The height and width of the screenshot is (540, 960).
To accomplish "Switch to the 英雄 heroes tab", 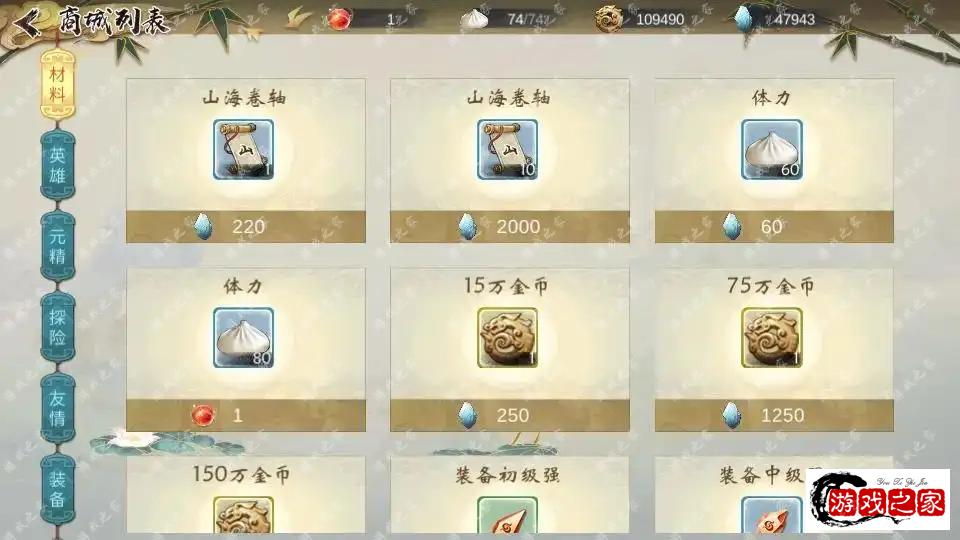I will click(x=58, y=165).
